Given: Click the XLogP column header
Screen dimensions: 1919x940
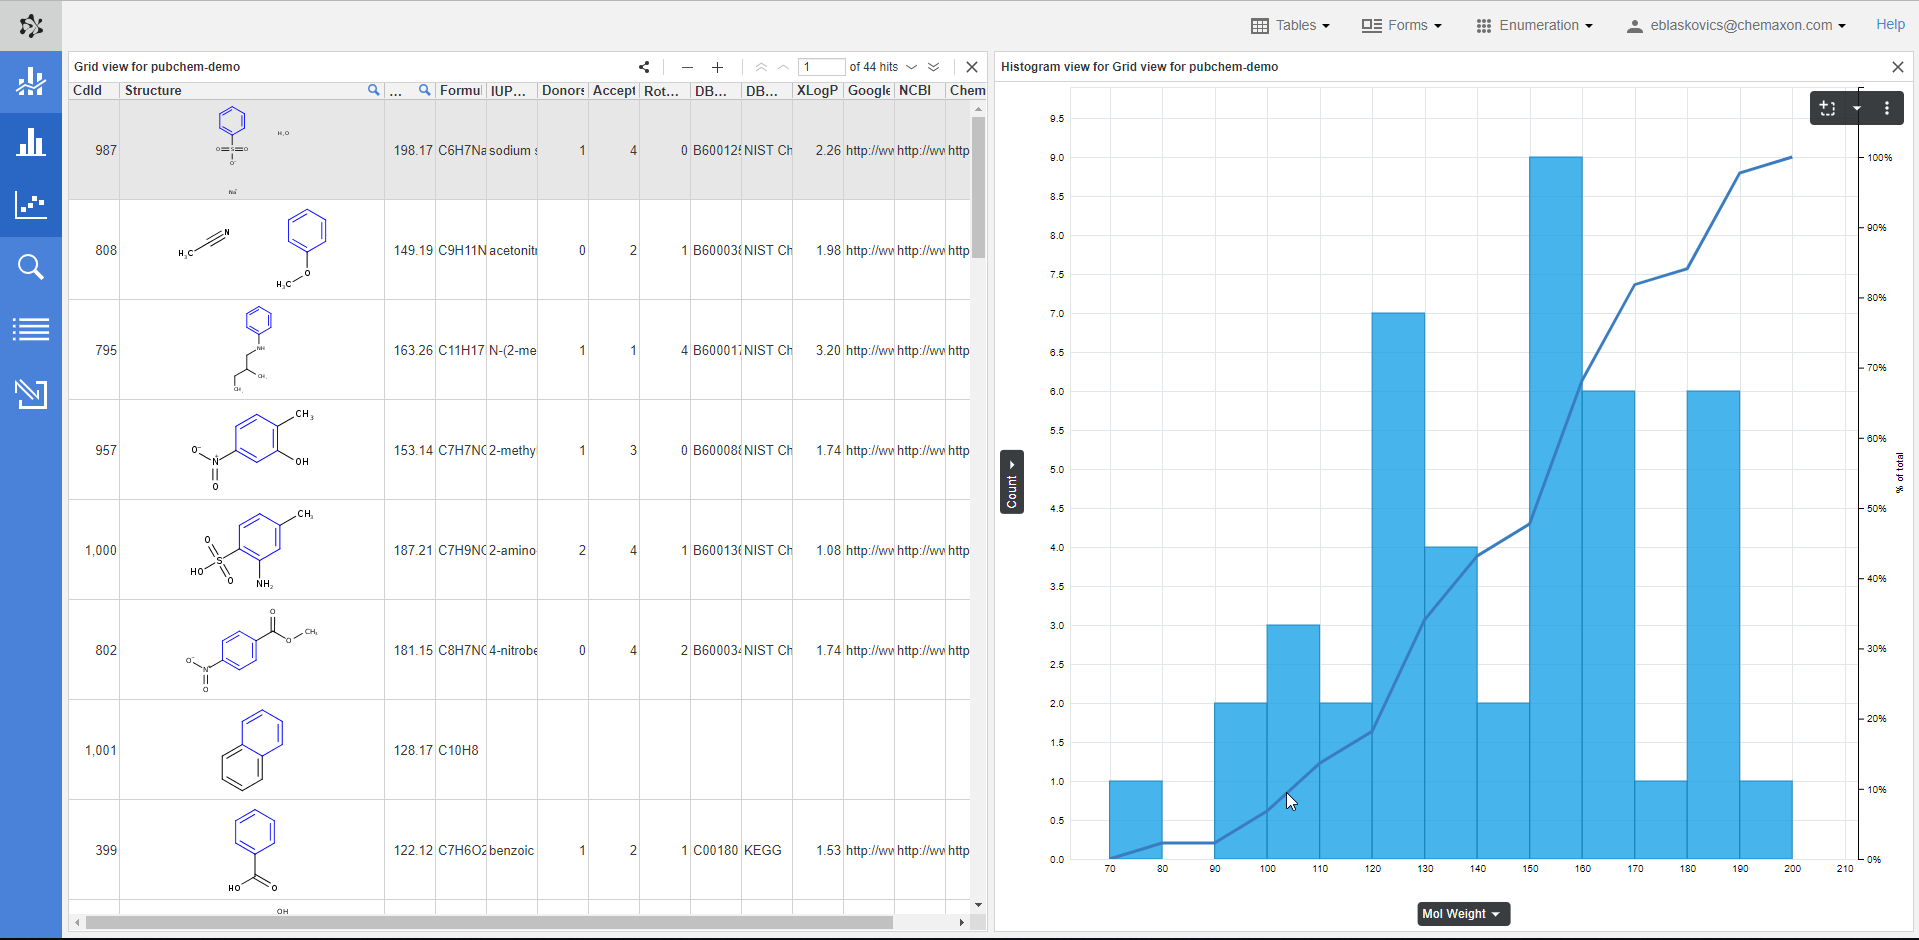Looking at the screenshot, I should click(x=817, y=90).
